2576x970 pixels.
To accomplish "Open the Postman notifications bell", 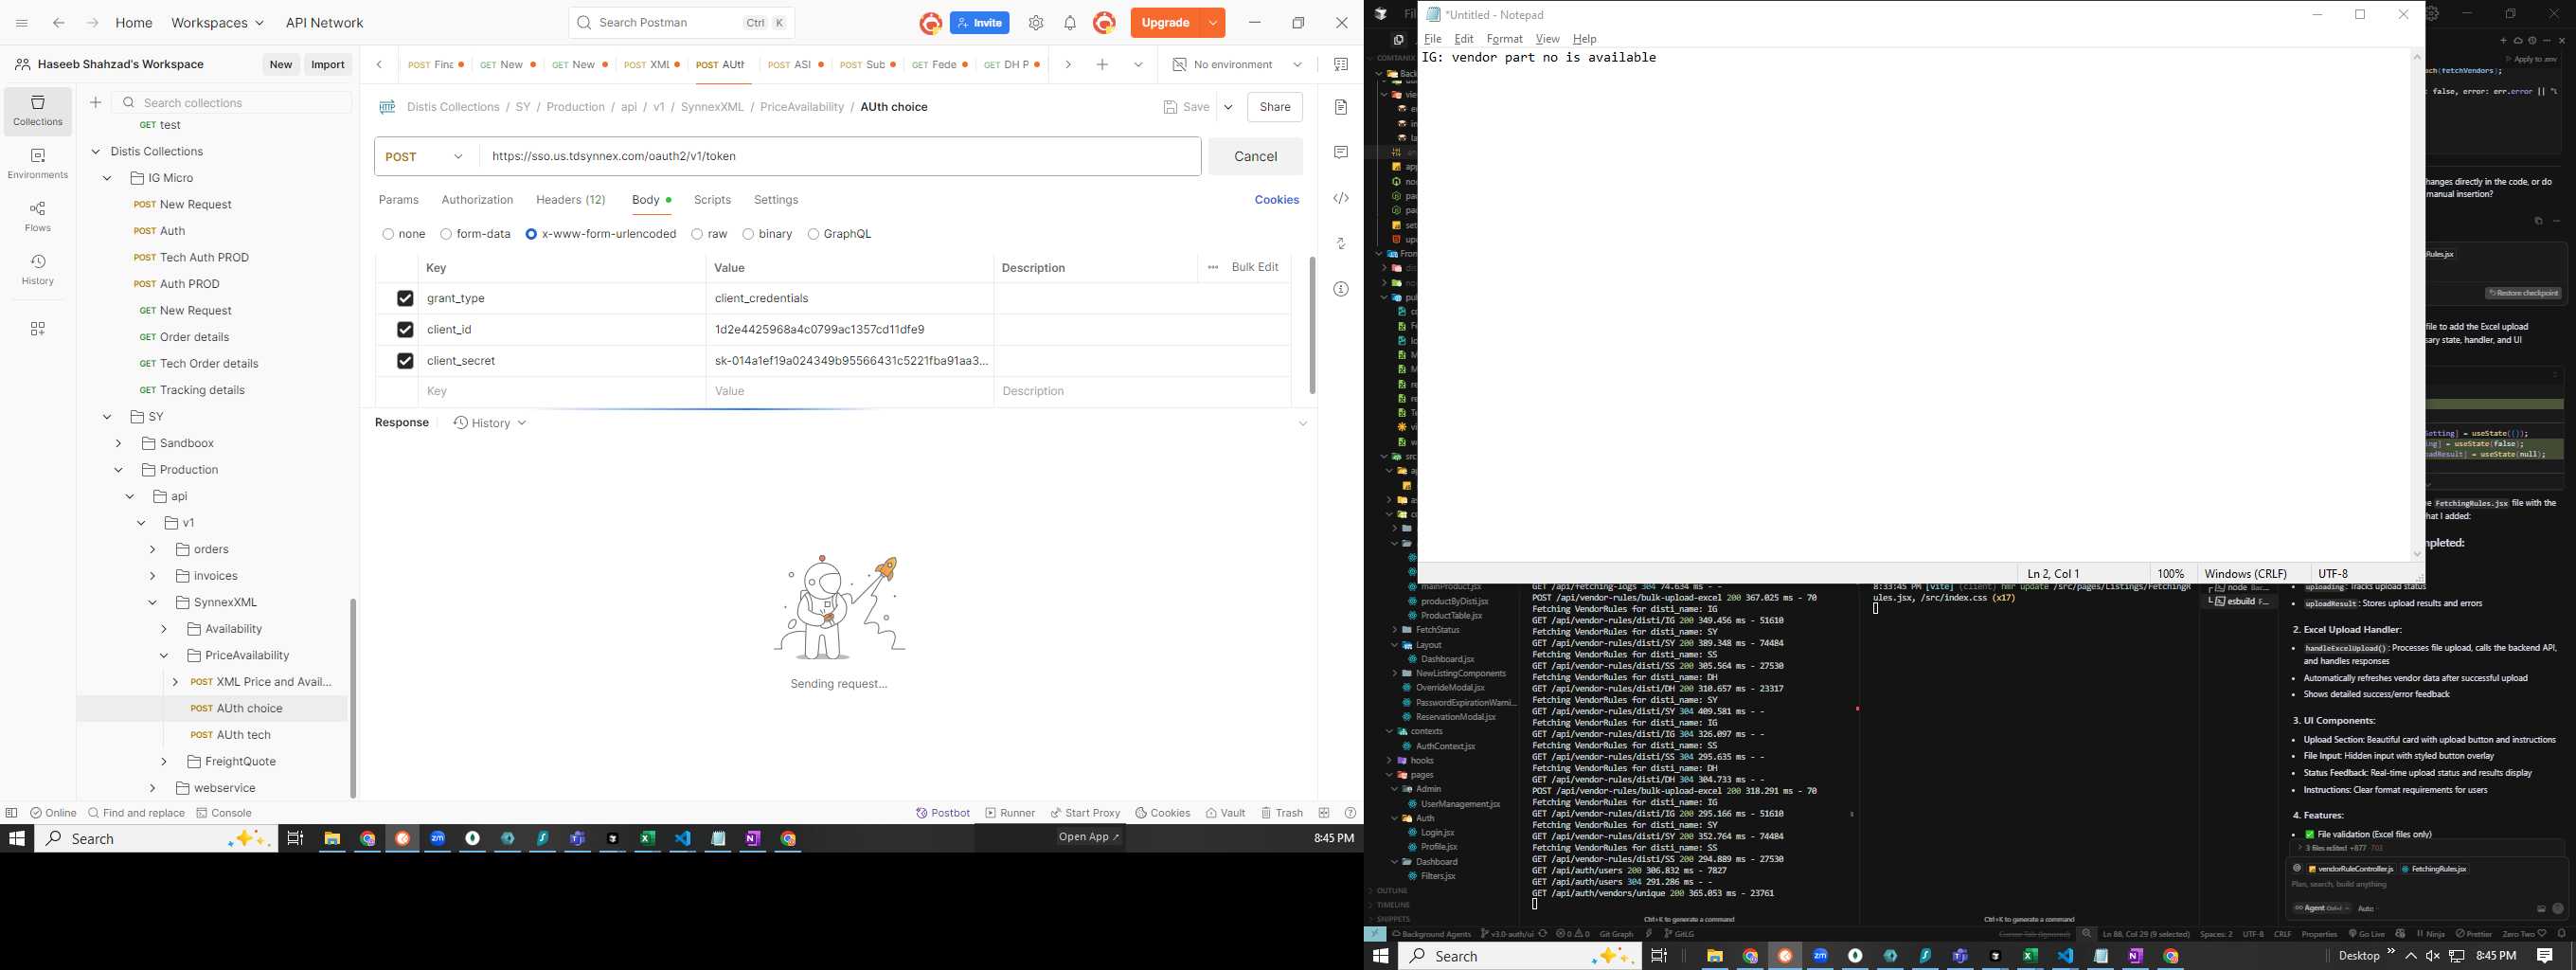I will click(1070, 23).
